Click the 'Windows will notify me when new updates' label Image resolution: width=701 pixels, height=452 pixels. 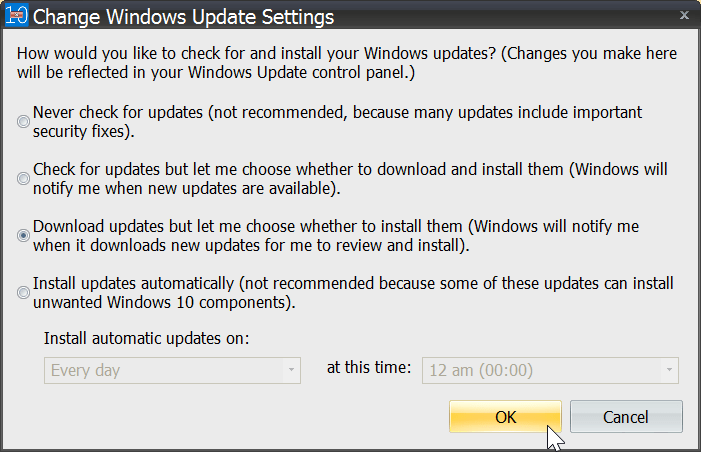pos(350,179)
